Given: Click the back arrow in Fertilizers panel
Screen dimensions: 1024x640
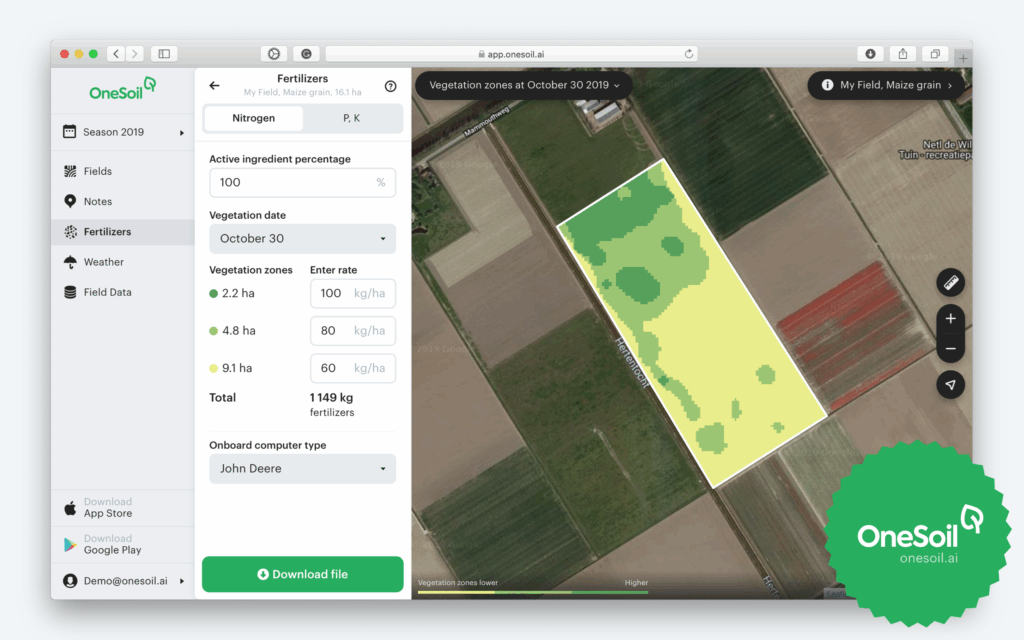Looking at the screenshot, I should click(214, 86).
